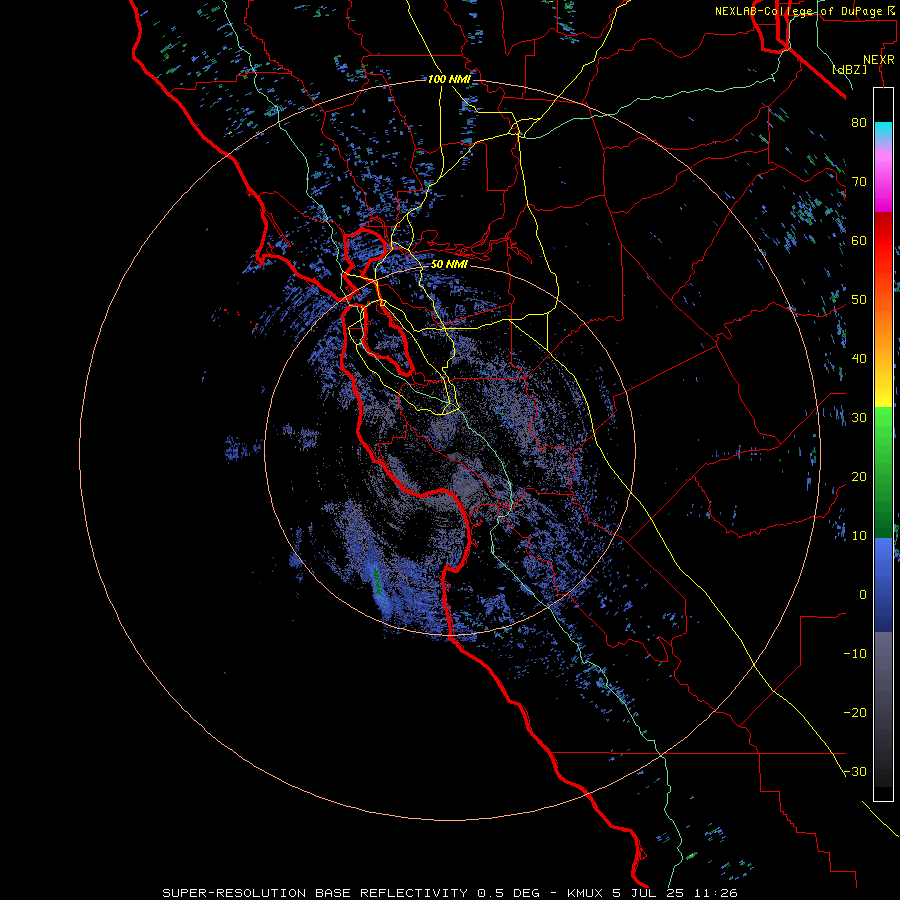Click the 70 value on the dBZ scale

tap(859, 182)
